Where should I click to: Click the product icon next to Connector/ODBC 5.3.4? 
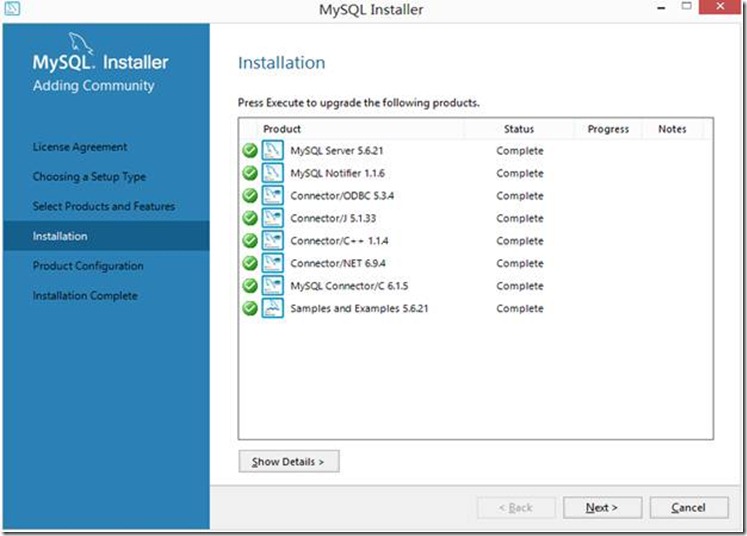click(x=273, y=195)
